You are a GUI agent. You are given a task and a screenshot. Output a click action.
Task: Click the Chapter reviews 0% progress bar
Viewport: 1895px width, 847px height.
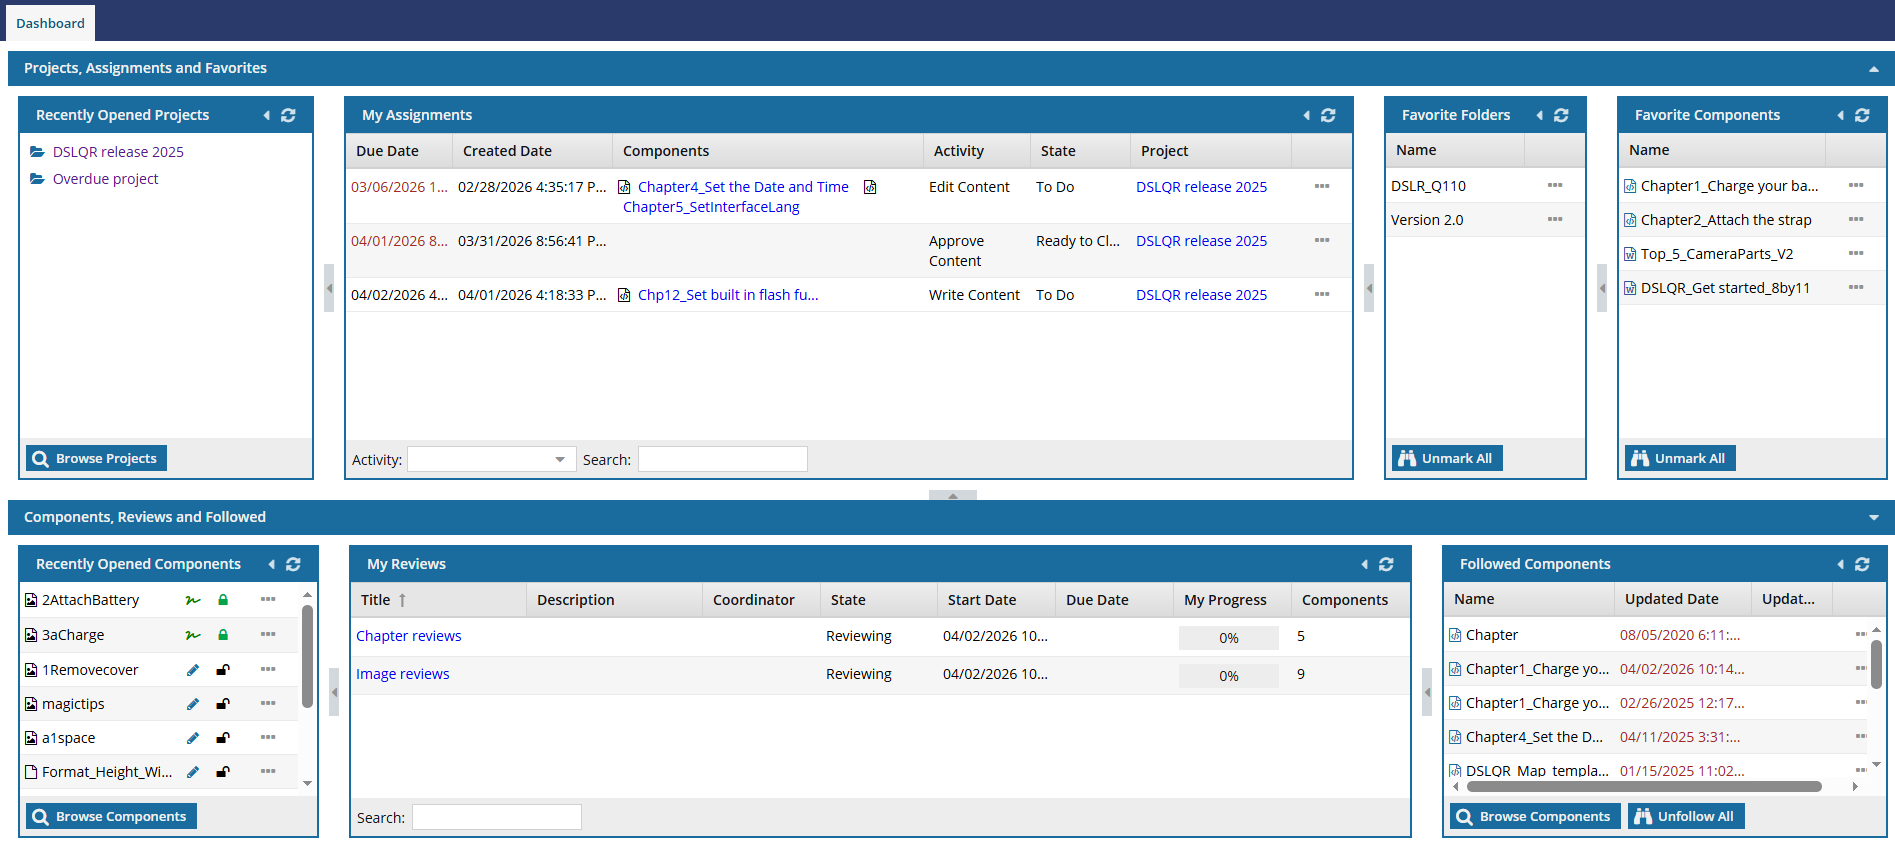tap(1228, 638)
